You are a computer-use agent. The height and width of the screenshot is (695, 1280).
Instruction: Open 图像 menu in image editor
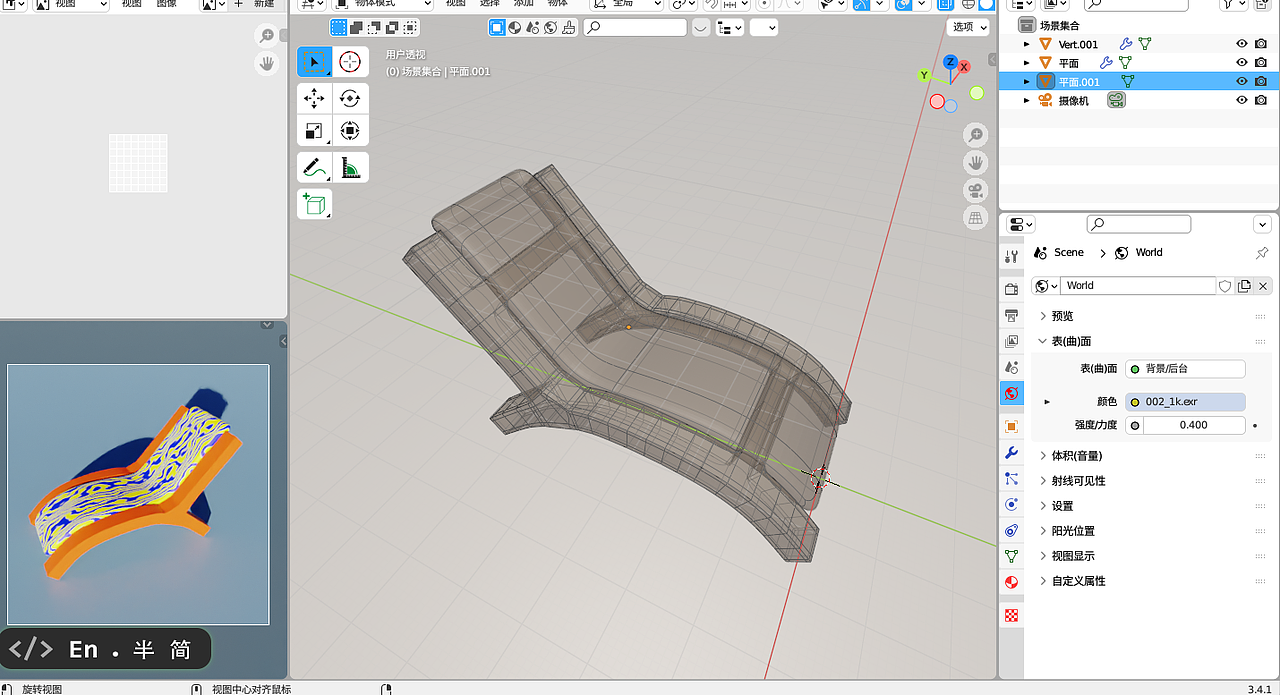tap(167, 4)
